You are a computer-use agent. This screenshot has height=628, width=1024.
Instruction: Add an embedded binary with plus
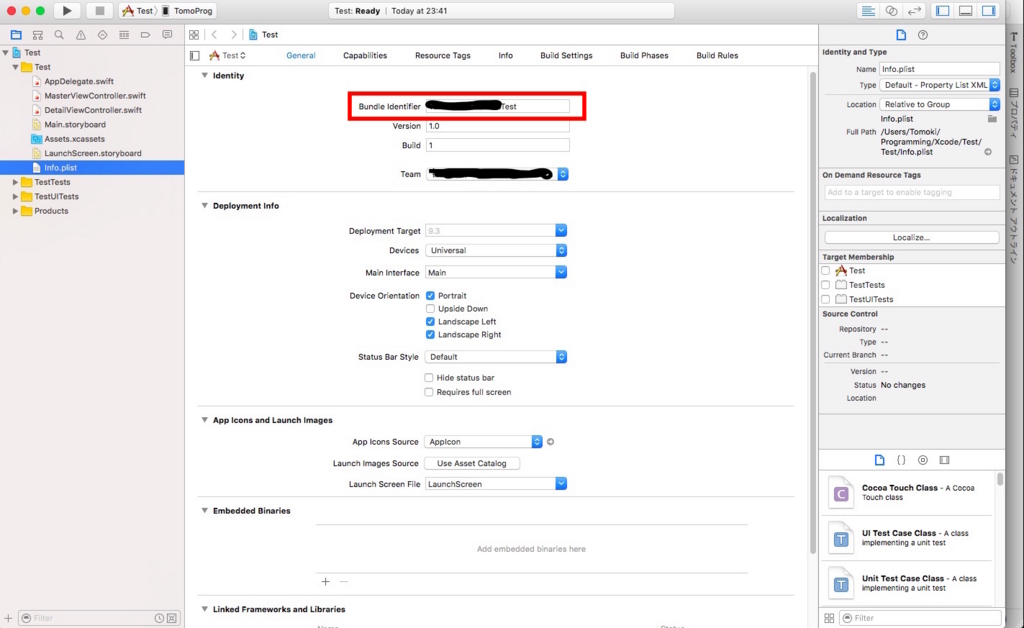pyautogui.click(x=325, y=581)
